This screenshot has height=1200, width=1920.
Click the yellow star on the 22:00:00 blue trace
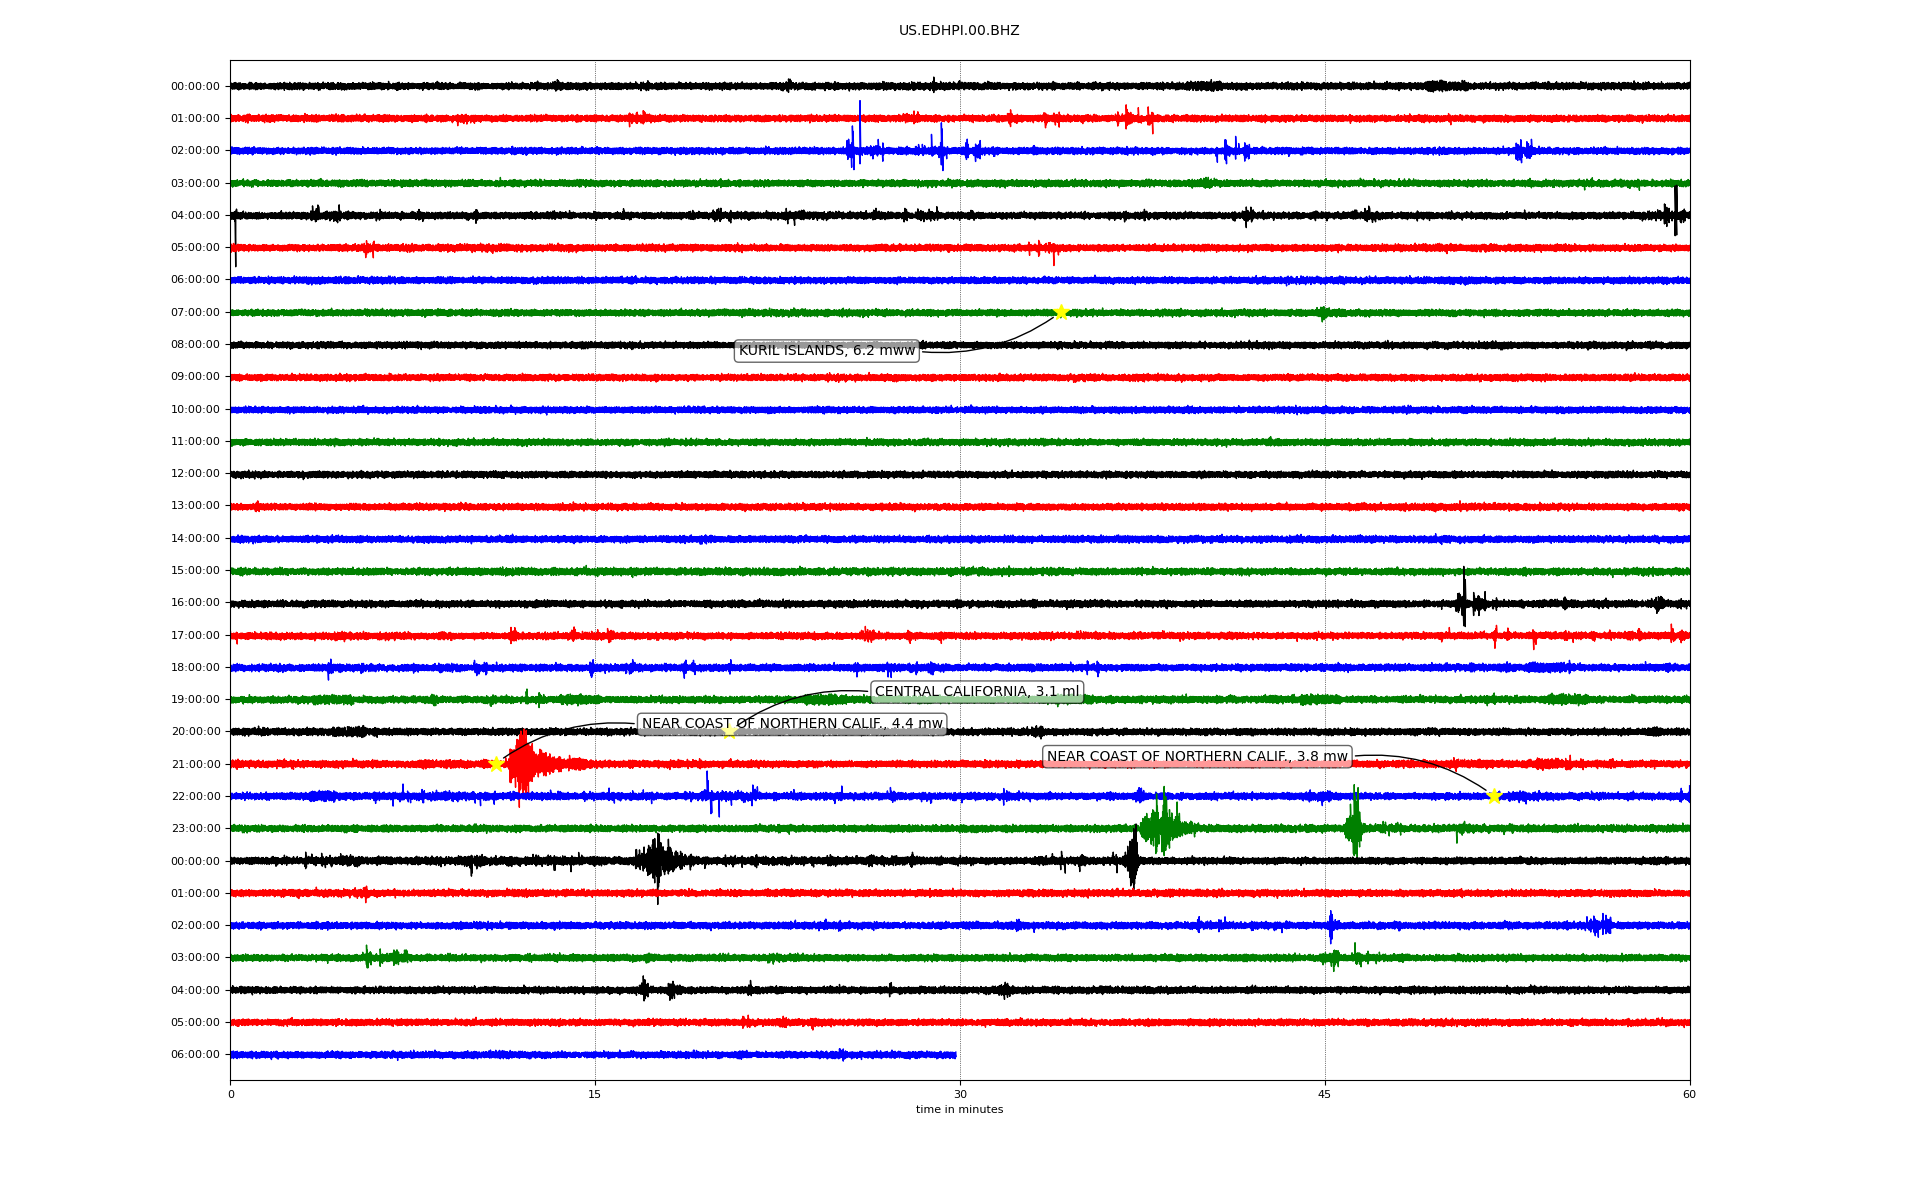(1494, 796)
